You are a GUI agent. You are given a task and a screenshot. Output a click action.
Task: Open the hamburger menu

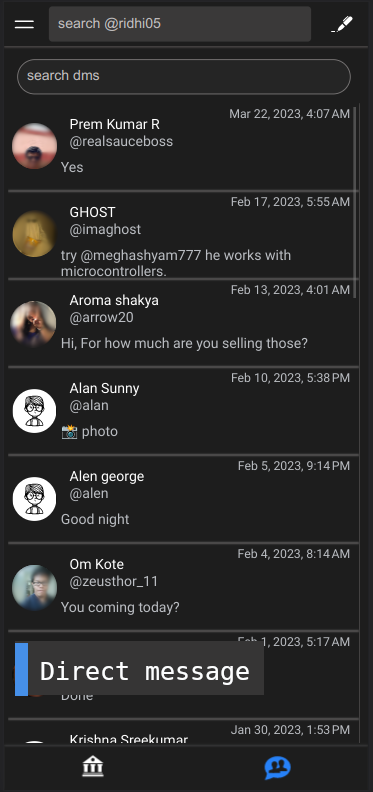24,24
